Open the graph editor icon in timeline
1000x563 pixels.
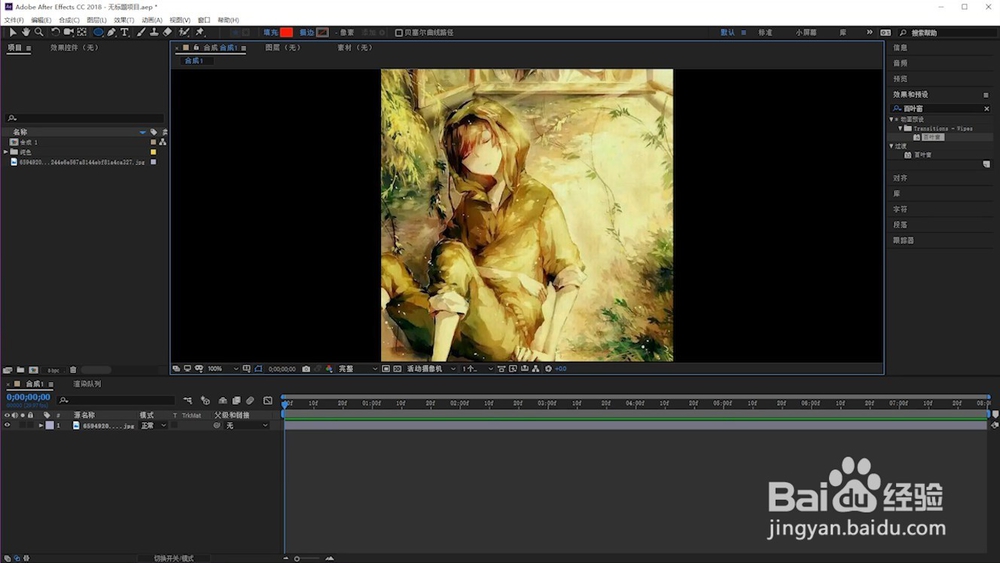coord(268,400)
